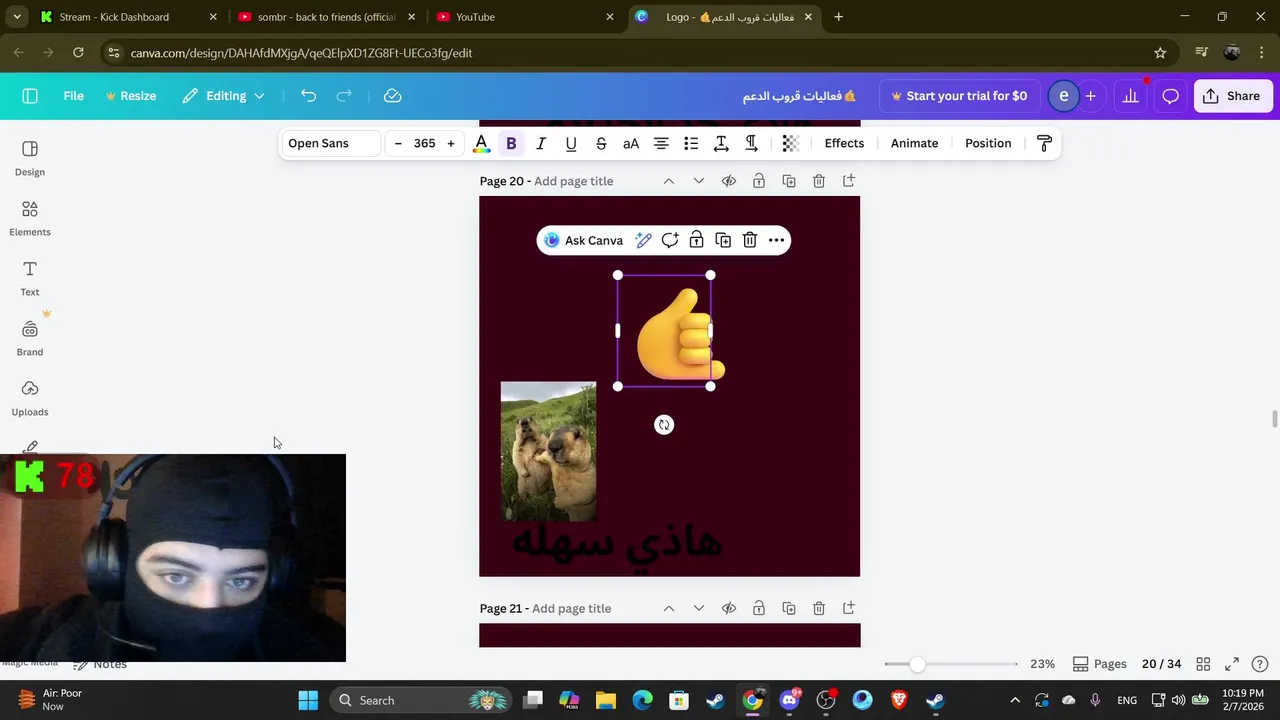
Task: Open the comments speech bubble icon
Action: pyautogui.click(x=1170, y=96)
